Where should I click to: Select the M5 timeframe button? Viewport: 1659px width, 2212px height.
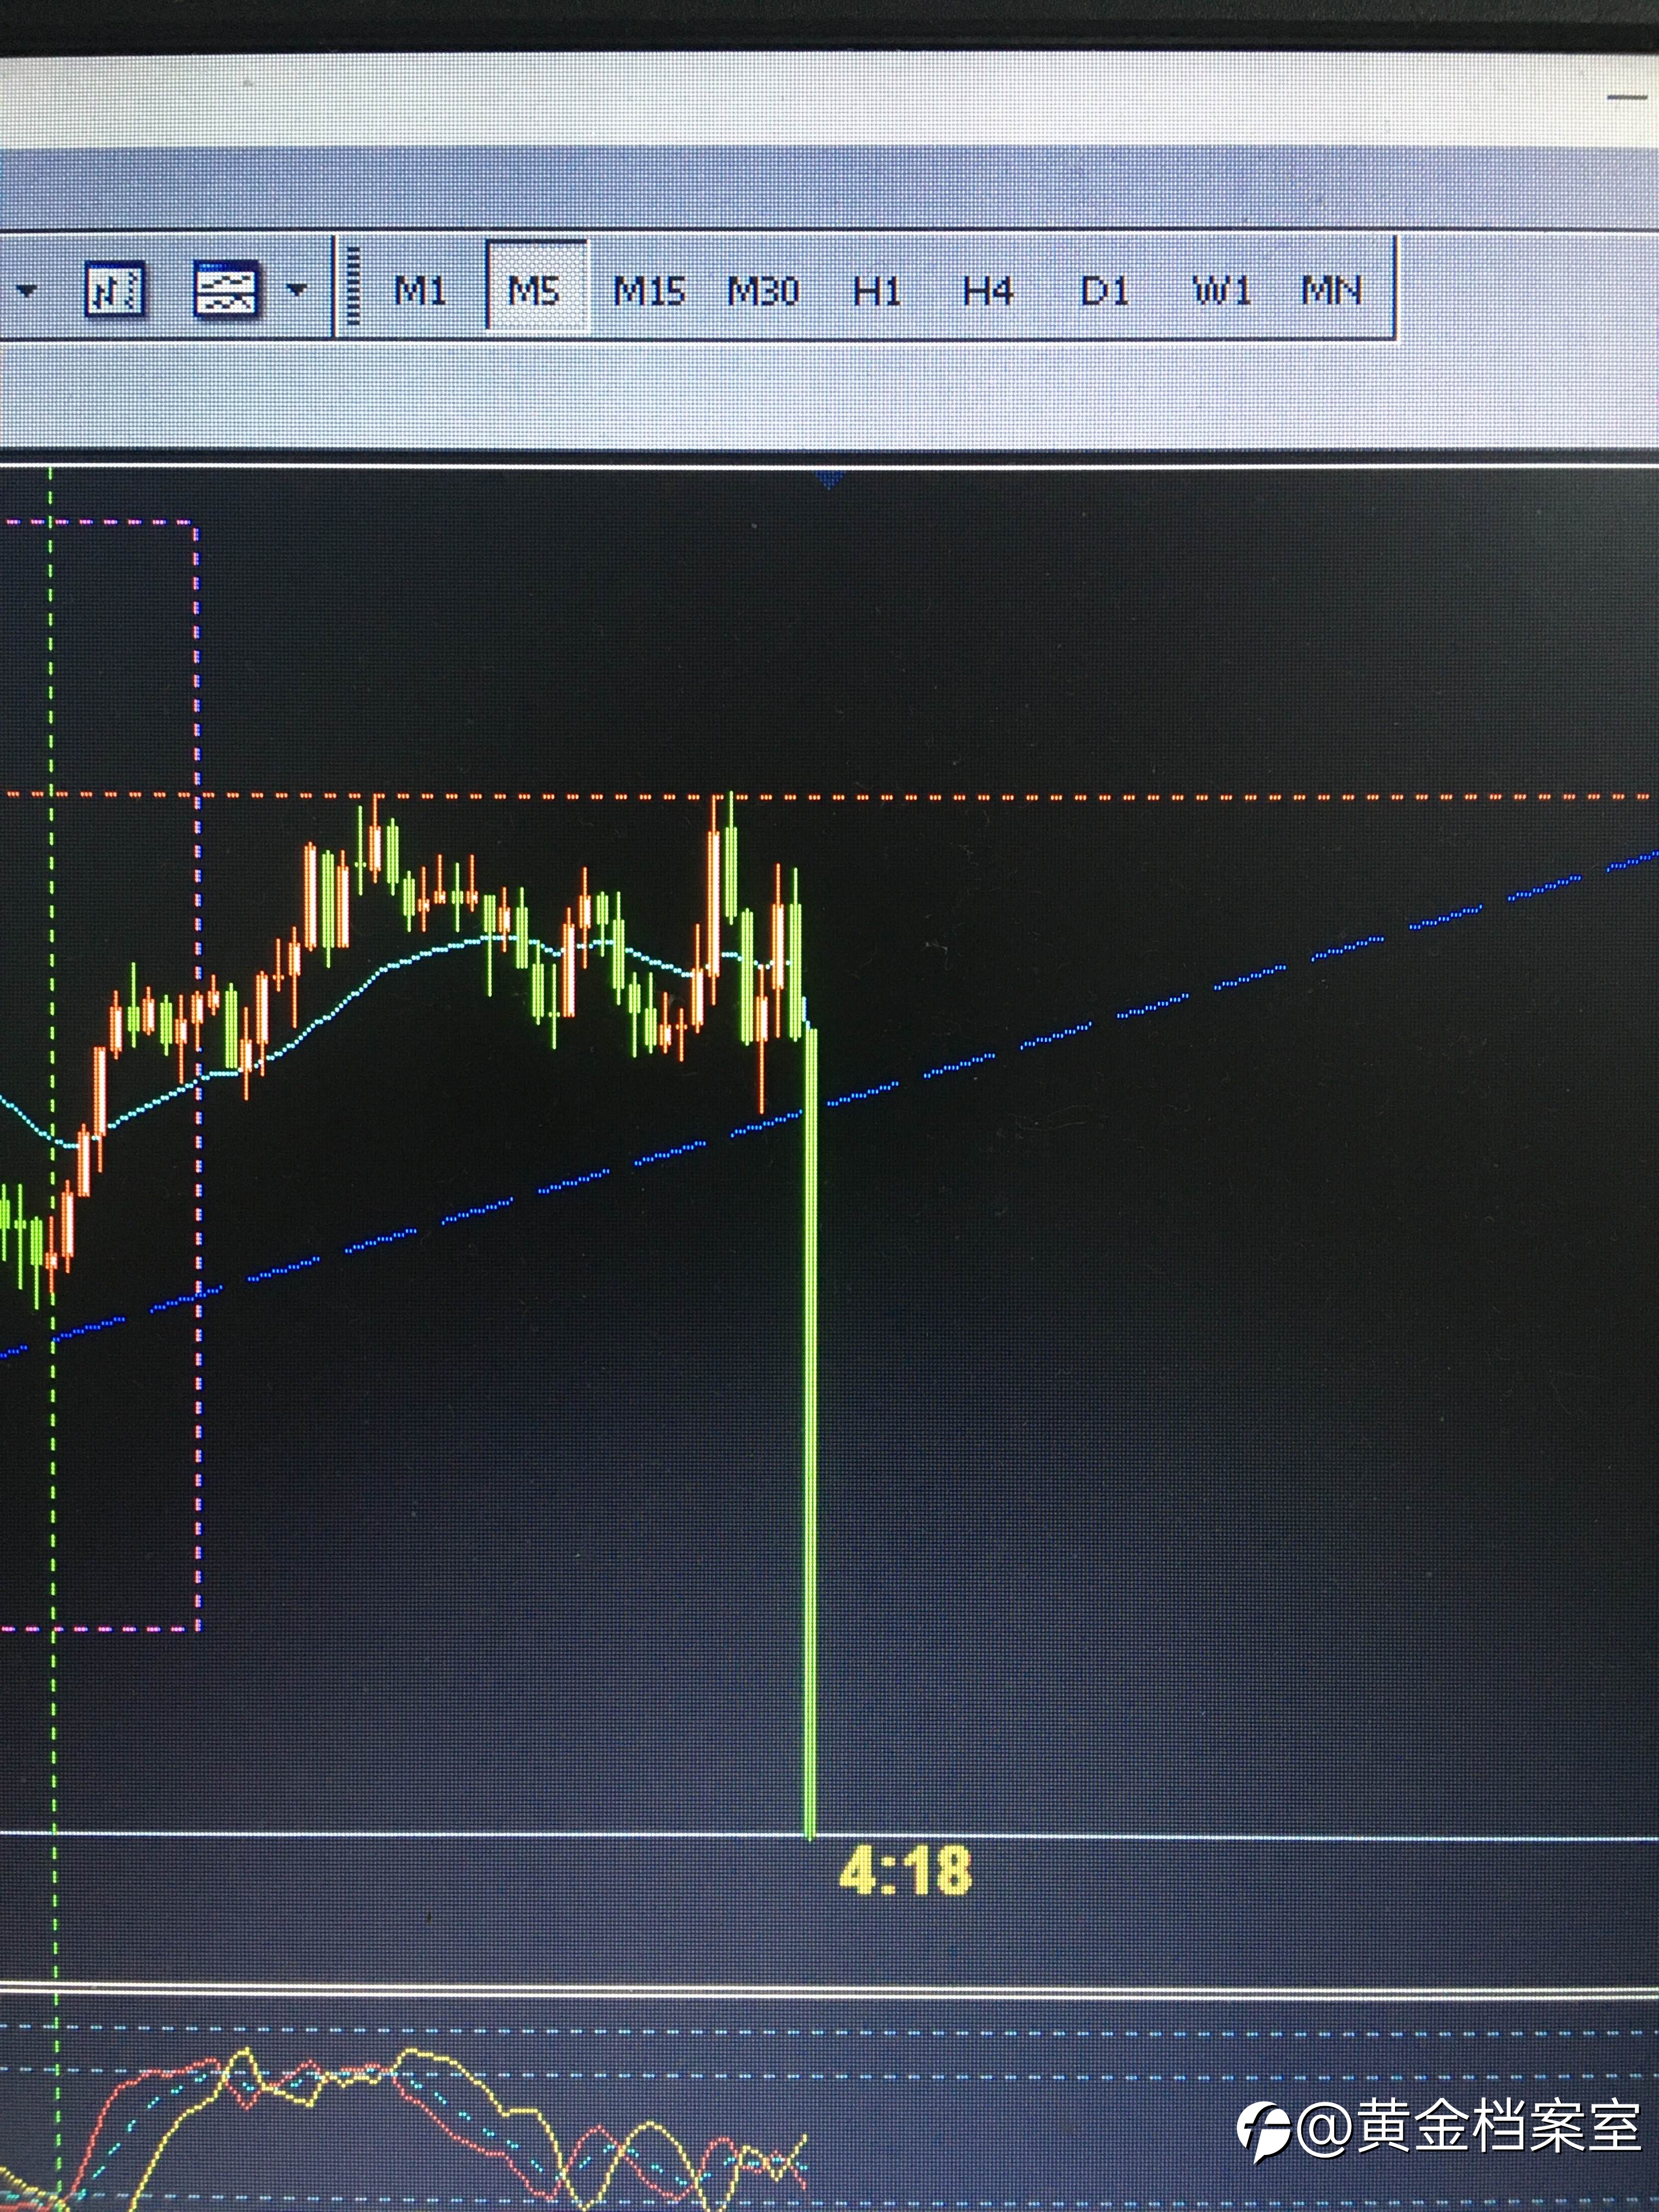[536, 286]
